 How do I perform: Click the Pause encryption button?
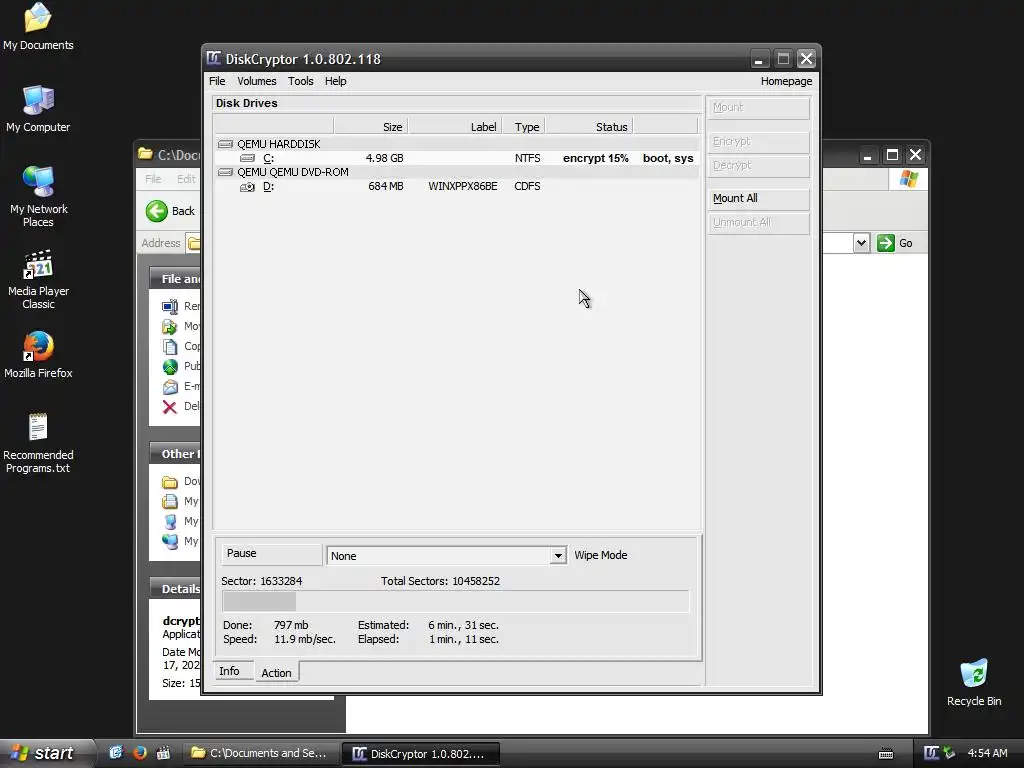(x=271, y=554)
